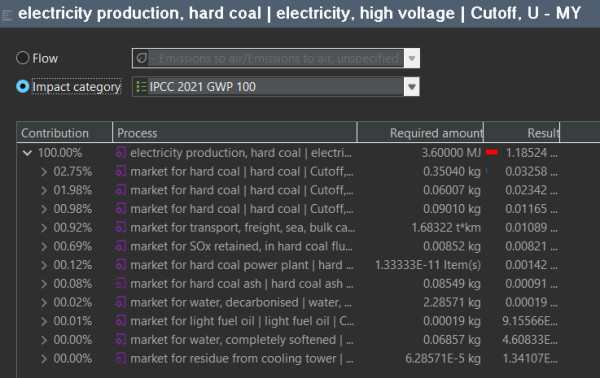This screenshot has height=378, width=600.
Task: Click process icon of 0.09010 kg hard coal row
Action: [x=121, y=209]
